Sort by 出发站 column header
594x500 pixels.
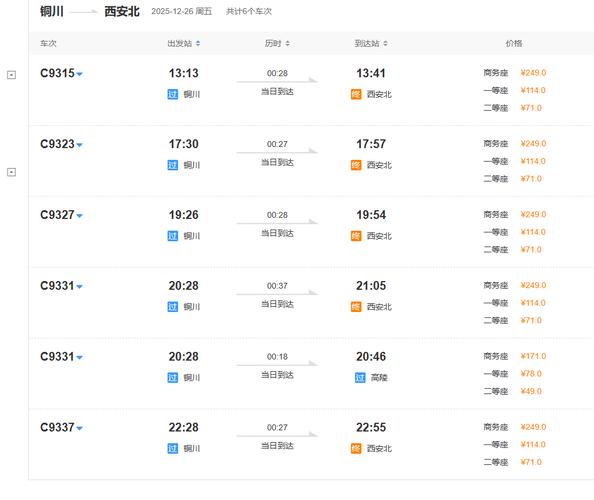pyautogui.click(x=184, y=44)
